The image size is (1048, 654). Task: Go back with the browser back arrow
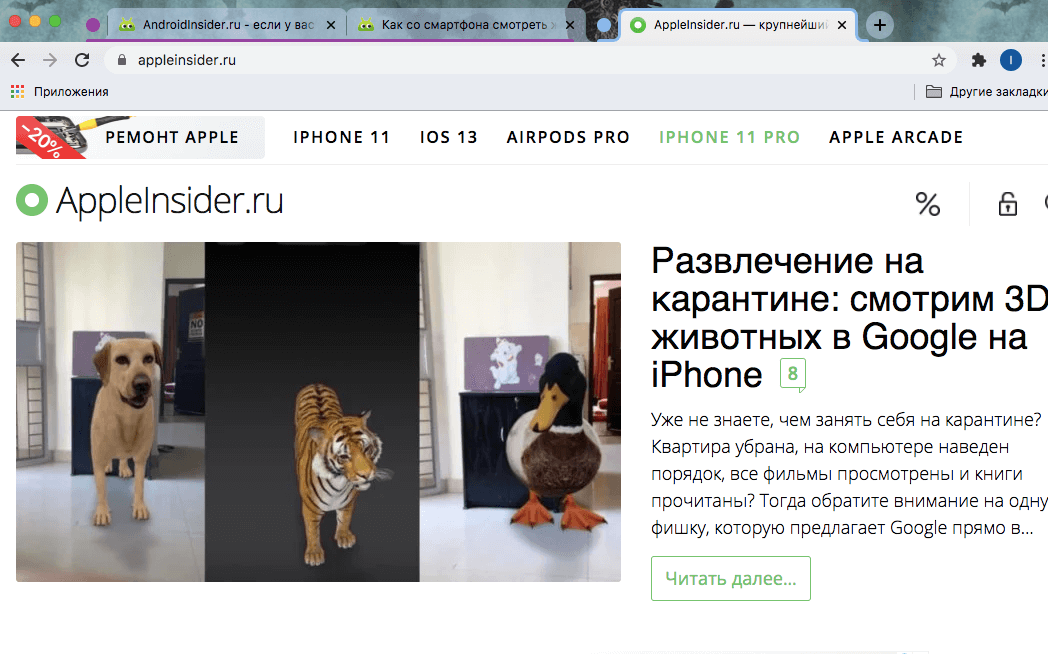tap(18, 60)
